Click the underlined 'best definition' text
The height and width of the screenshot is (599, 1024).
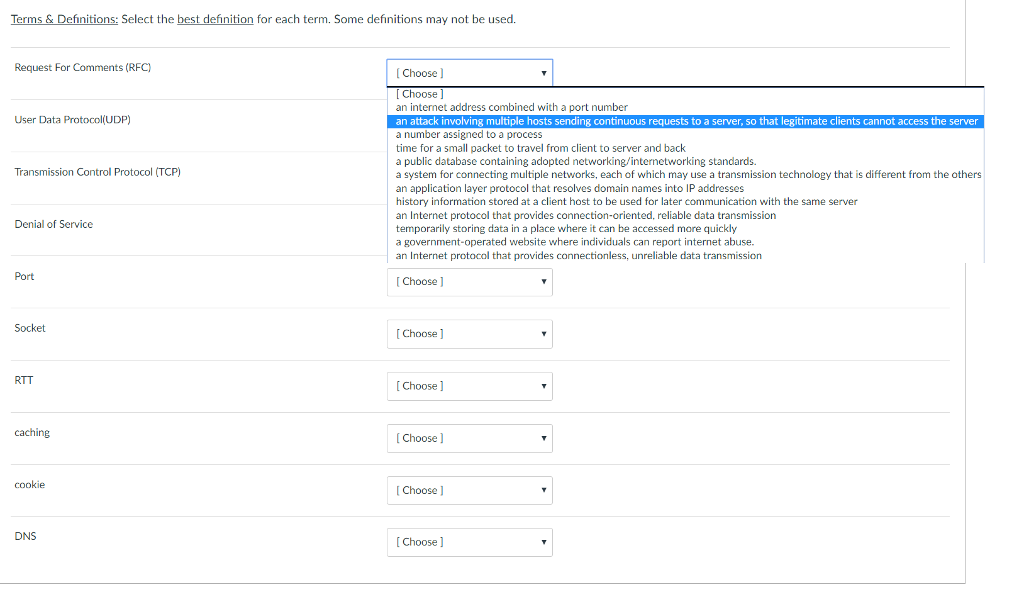coord(215,19)
